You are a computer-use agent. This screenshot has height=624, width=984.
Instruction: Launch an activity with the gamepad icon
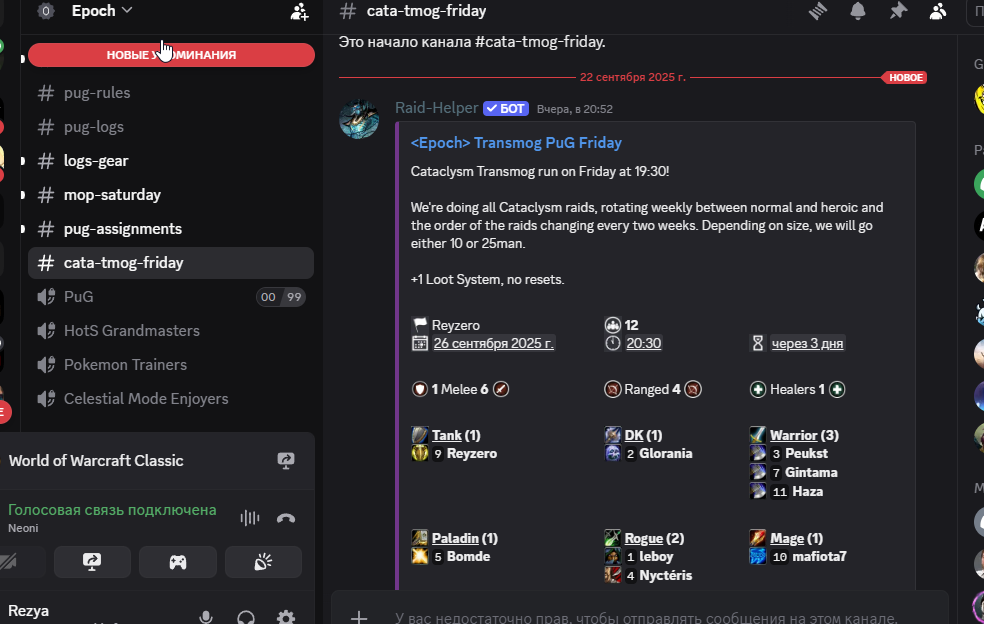[178, 562]
